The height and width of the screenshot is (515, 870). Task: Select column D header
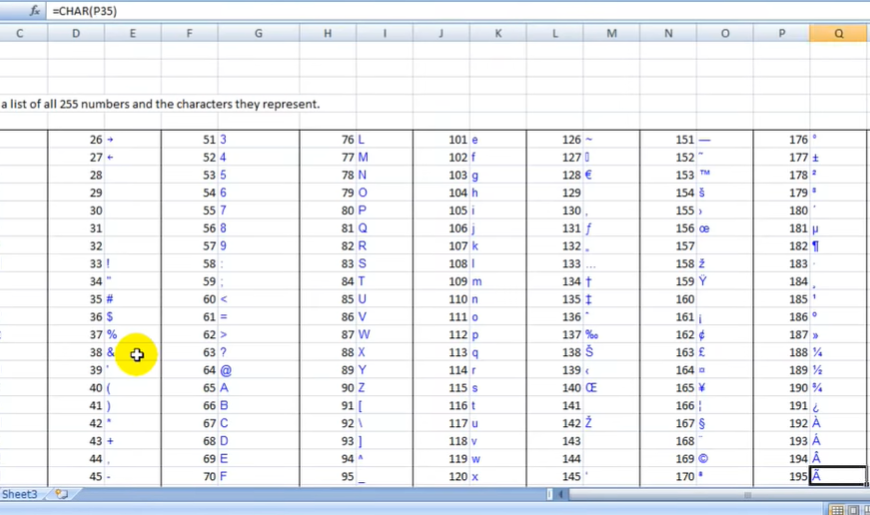tap(76, 33)
